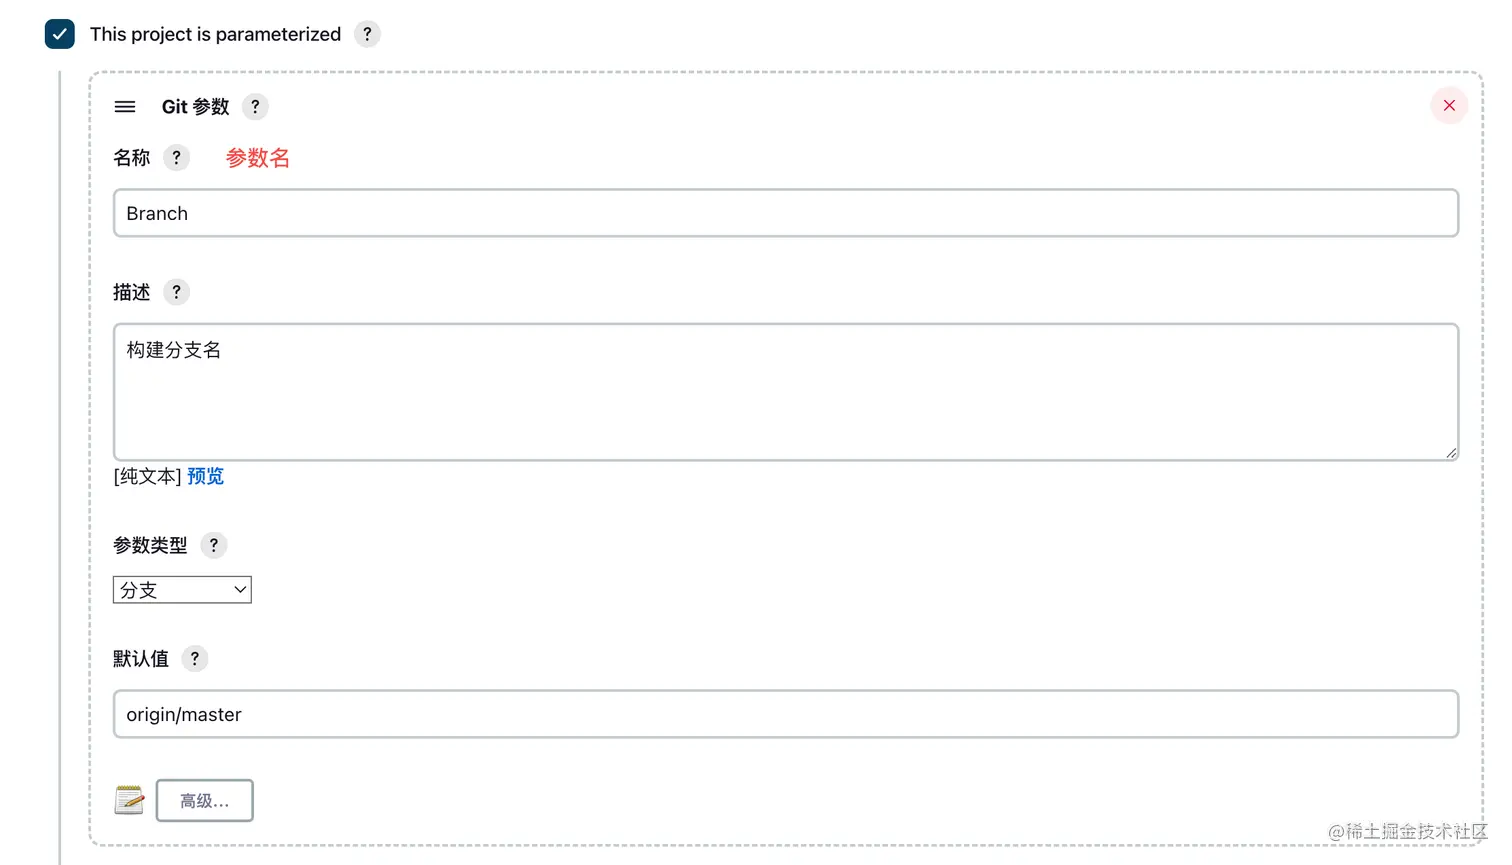The image size is (1512, 865).
Task: Click the Branch name input field
Action: tap(786, 213)
